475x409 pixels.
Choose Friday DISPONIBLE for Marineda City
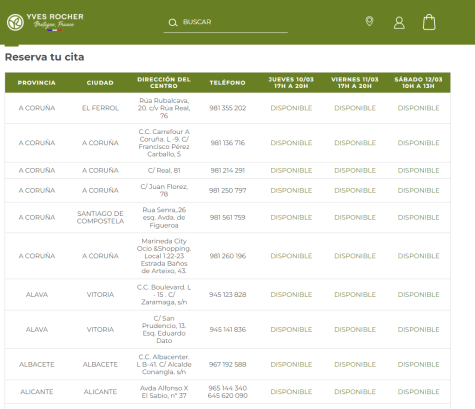355,256
